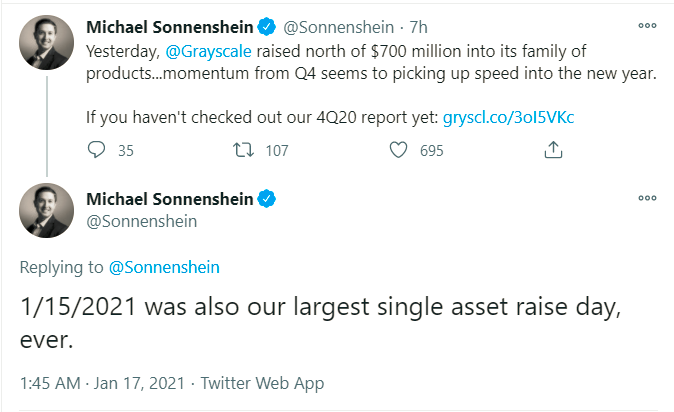Click the @Sonnenshein link after Replying to

(x=165, y=267)
